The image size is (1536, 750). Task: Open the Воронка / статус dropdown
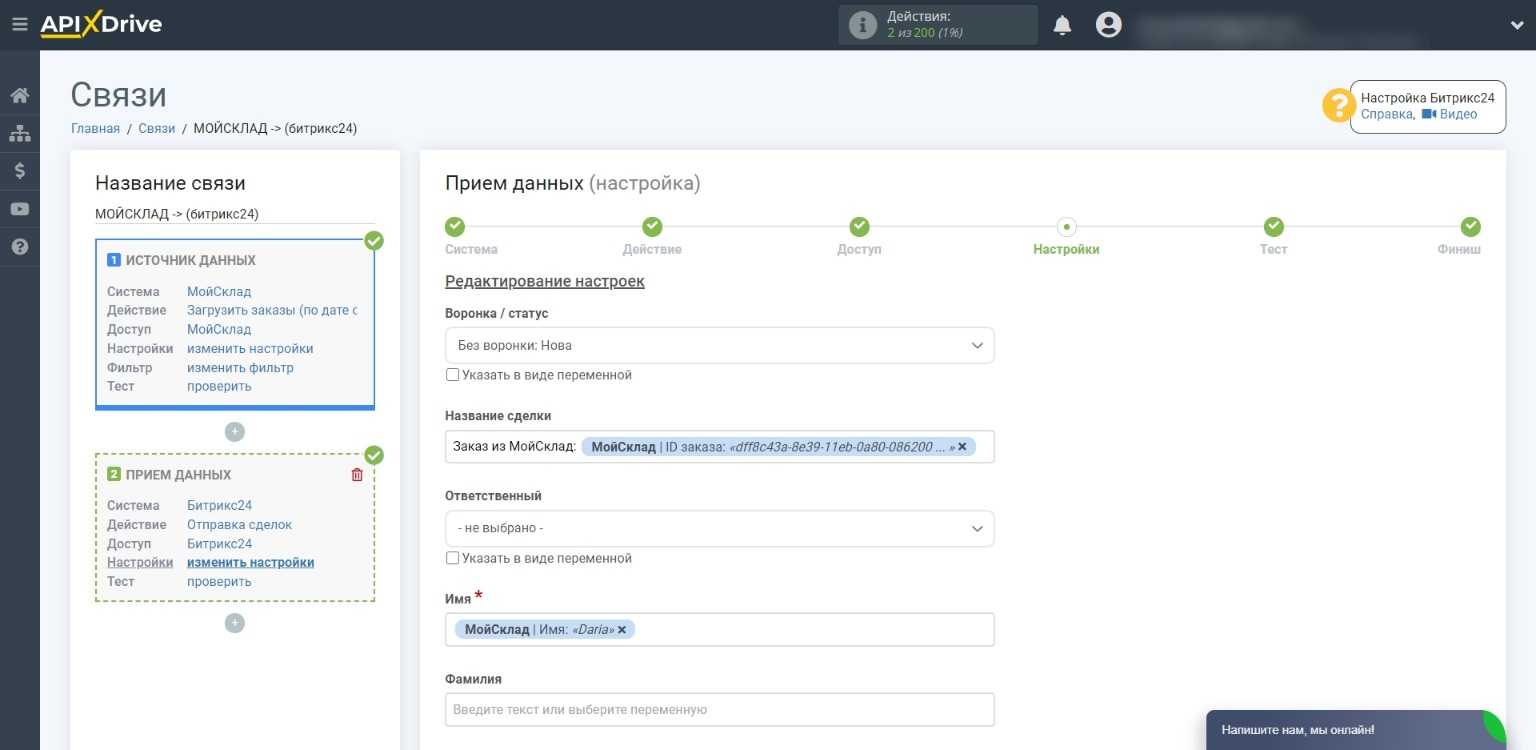(720, 345)
